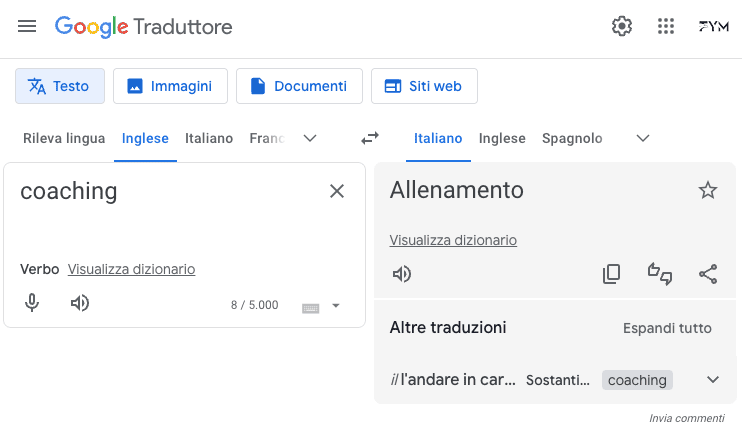Screen dimensions: 742x430
Task: Open the settings gear
Action: click(621, 26)
